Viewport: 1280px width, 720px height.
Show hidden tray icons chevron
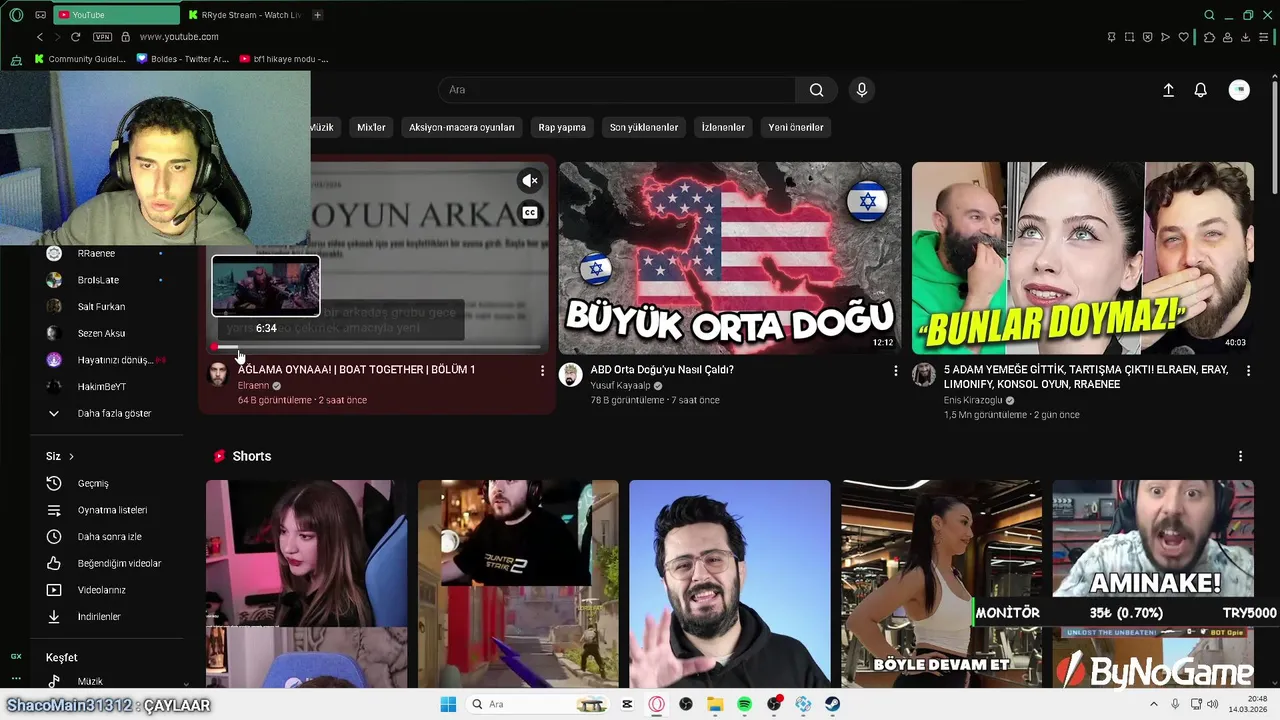[1153, 705]
